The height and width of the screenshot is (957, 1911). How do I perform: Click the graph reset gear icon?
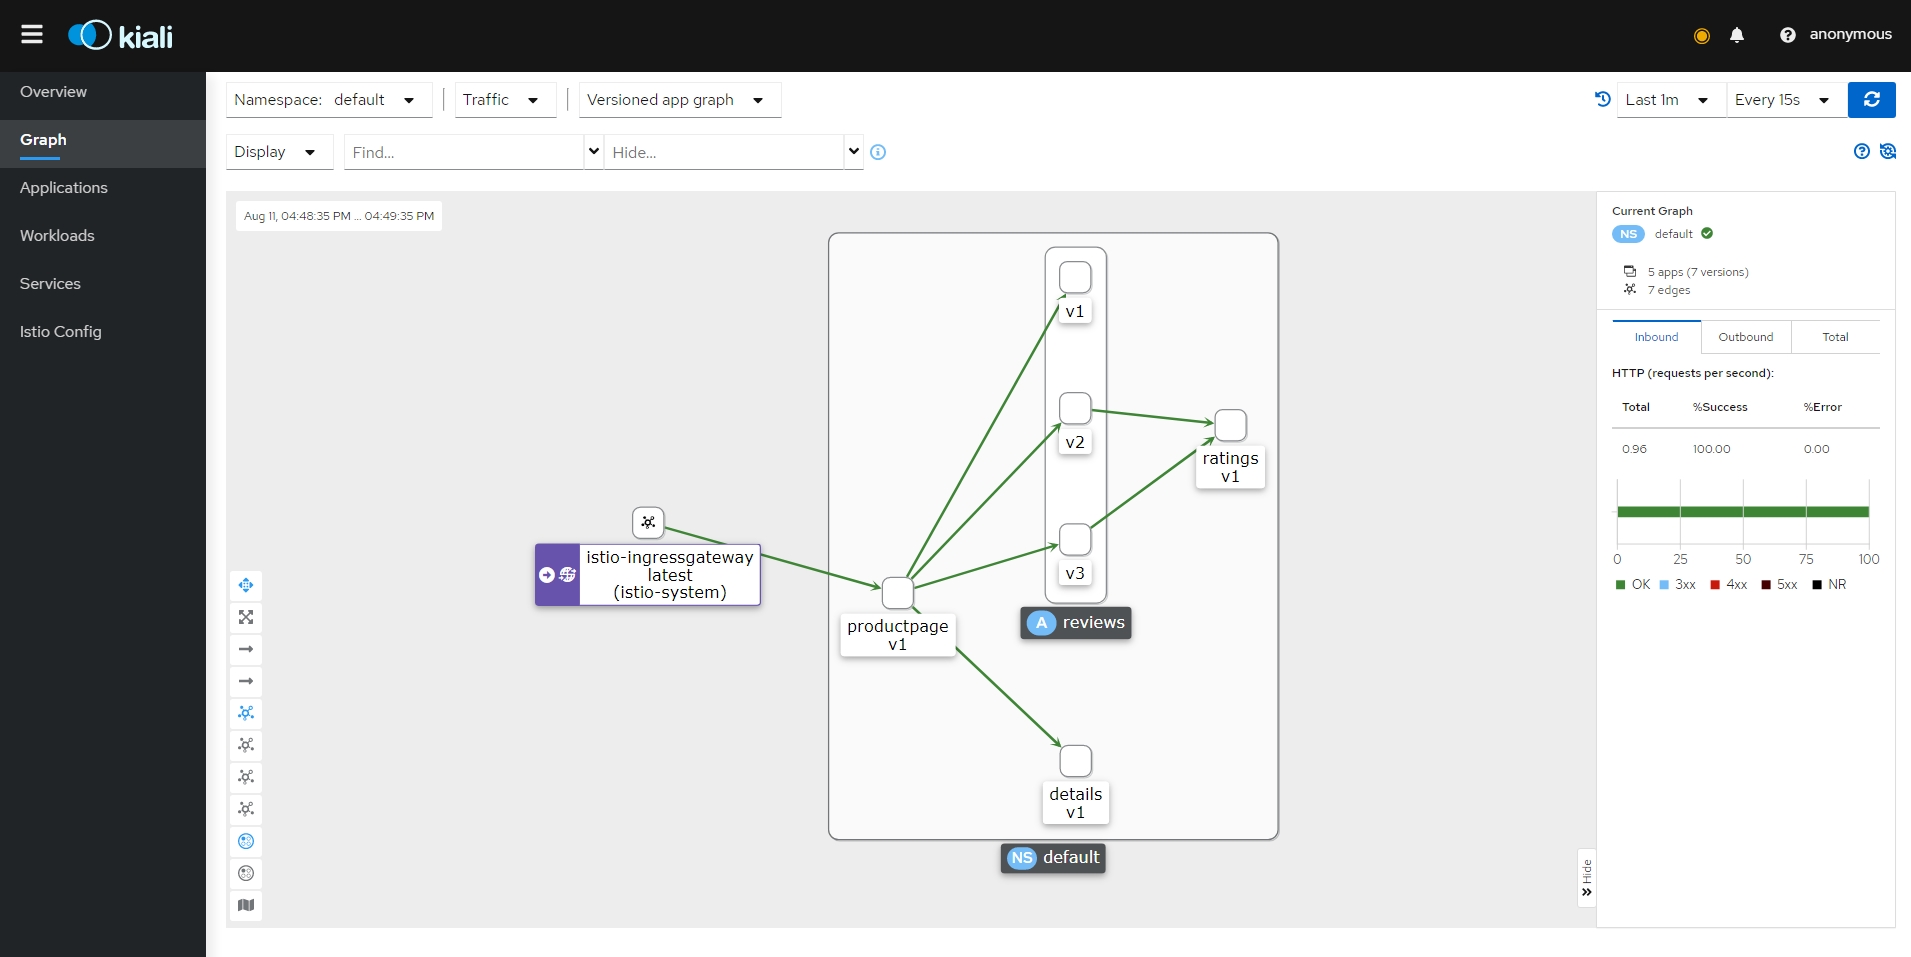1888,151
